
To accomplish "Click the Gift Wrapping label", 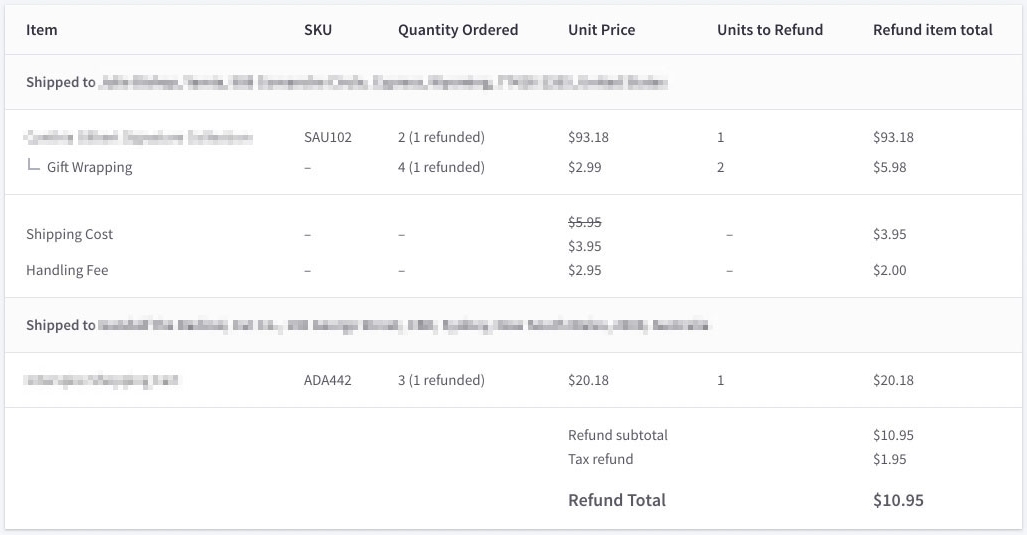I will click(x=89, y=167).
